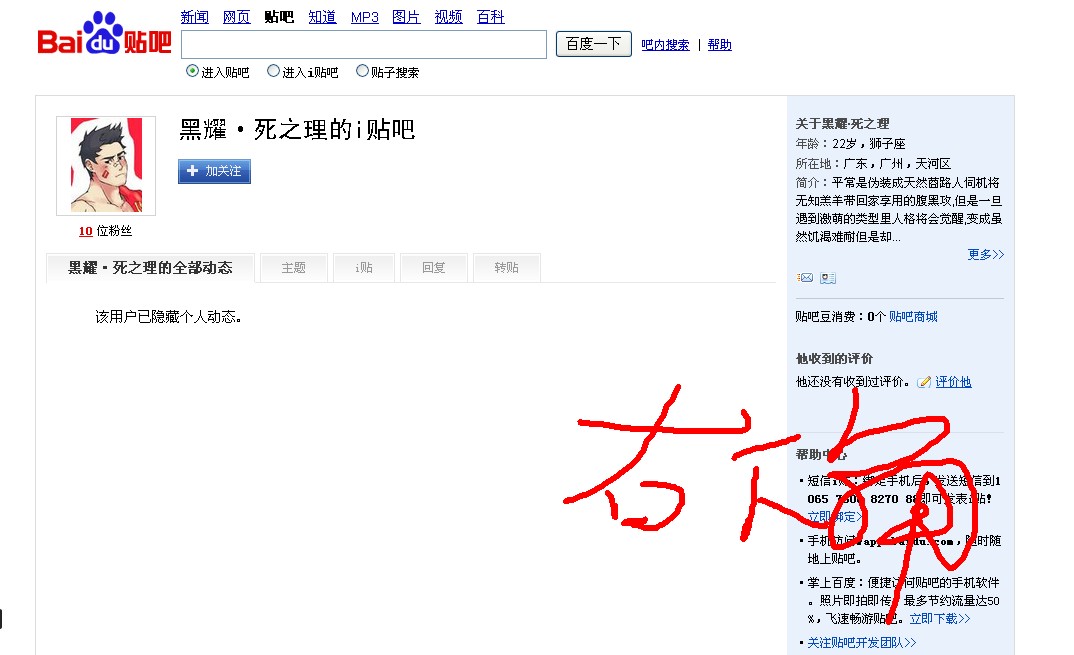Expand profile with 更多>> link
Screen dimensions: 1074x655
986,255
